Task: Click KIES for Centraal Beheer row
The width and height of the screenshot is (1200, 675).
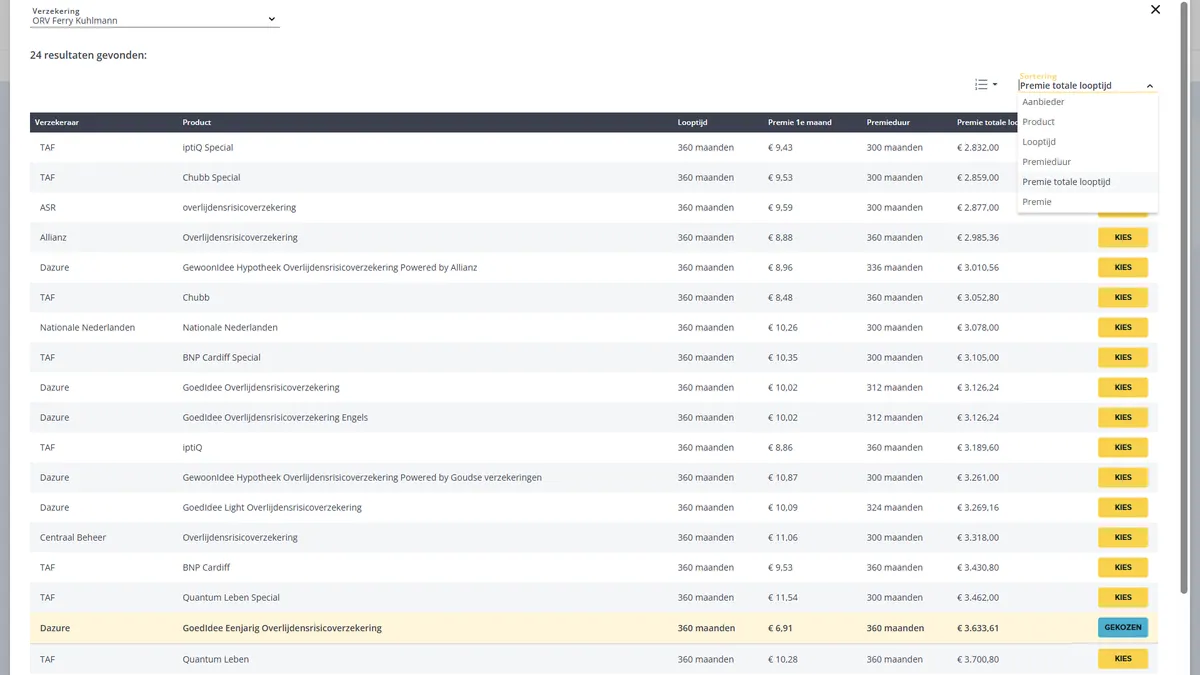Action: pyautogui.click(x=1123, y=538)
